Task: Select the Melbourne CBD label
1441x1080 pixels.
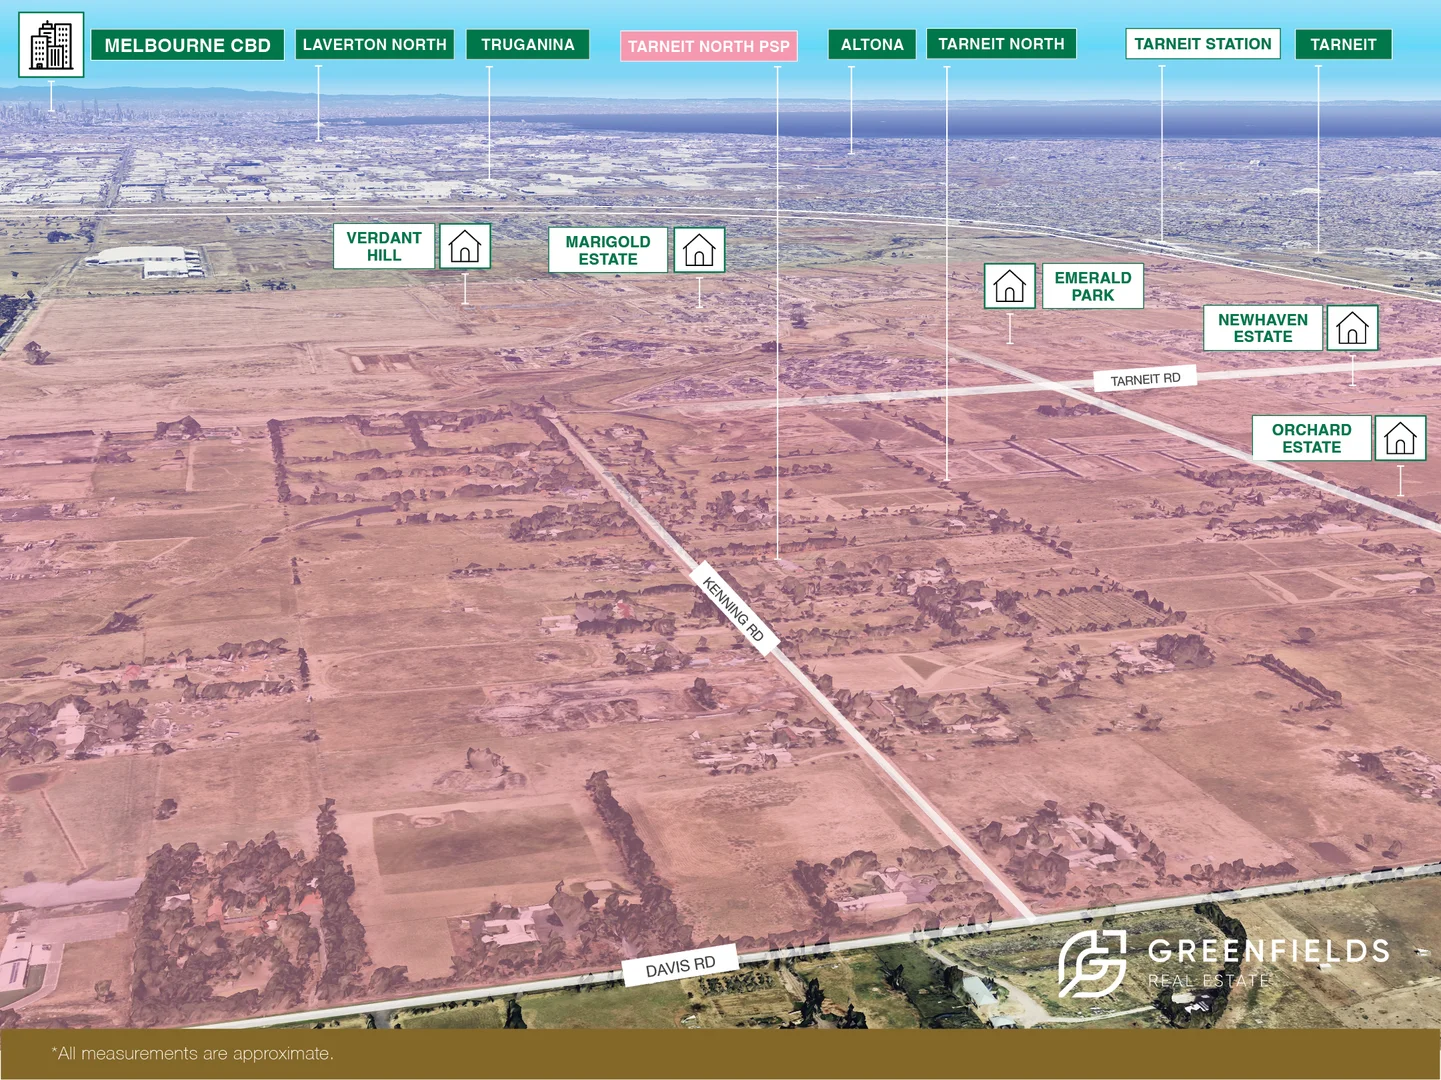Action: [x=186, y=44]
